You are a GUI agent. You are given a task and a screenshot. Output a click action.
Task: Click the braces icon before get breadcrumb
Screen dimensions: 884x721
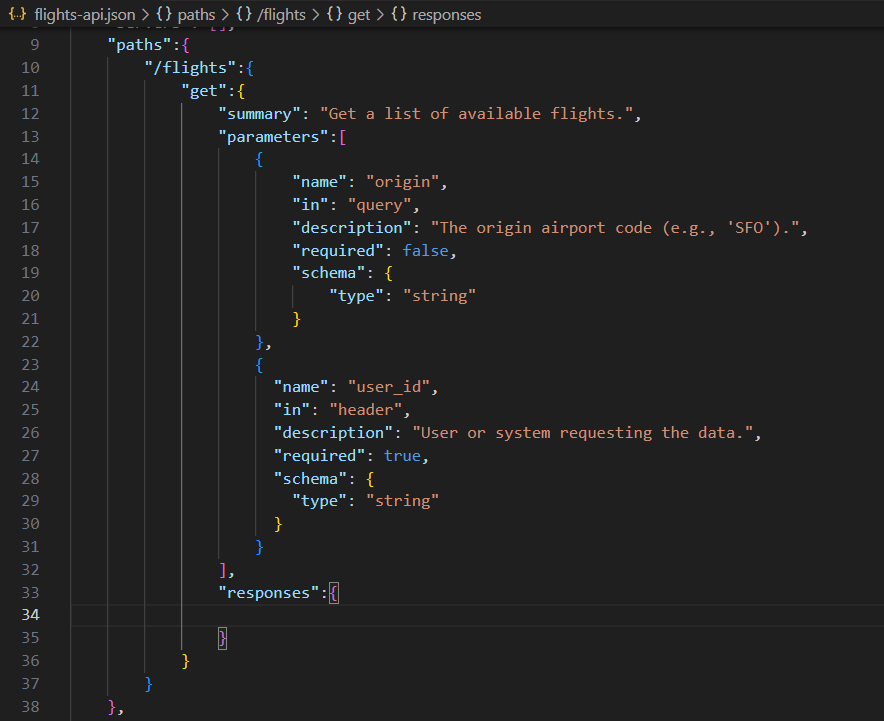[333, 15]
